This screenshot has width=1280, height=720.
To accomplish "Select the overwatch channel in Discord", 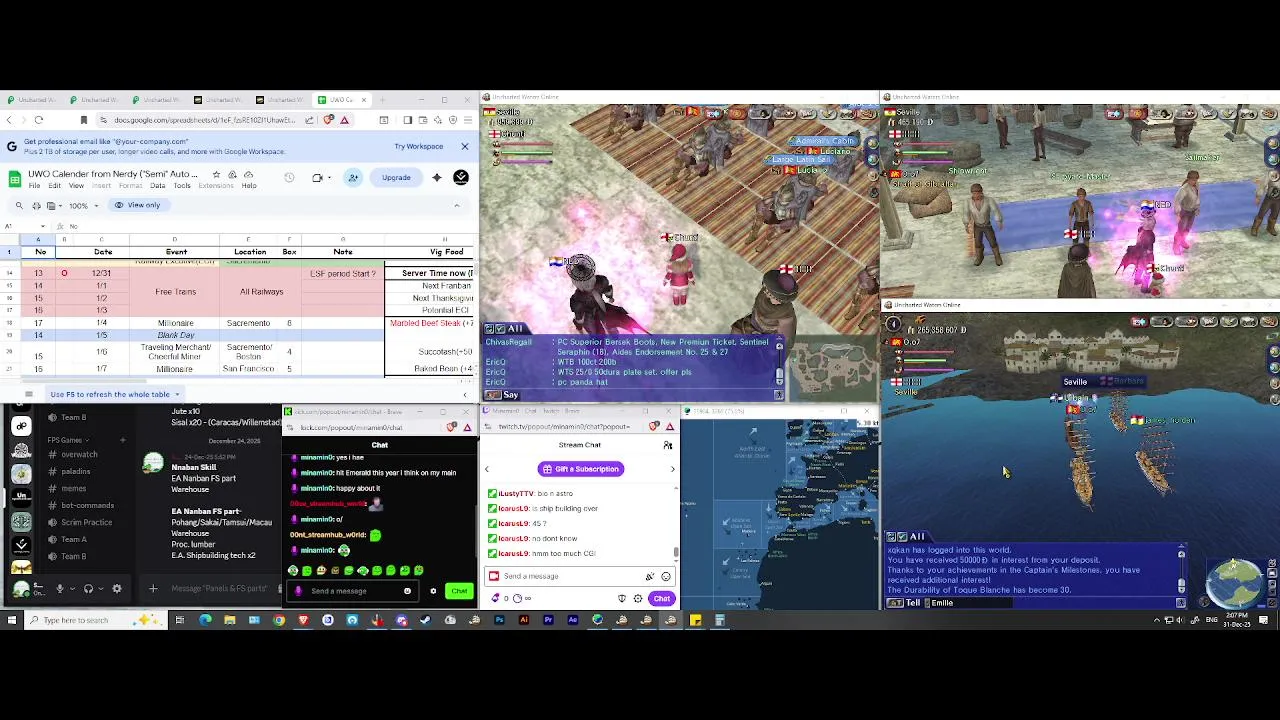I will 78,455.
